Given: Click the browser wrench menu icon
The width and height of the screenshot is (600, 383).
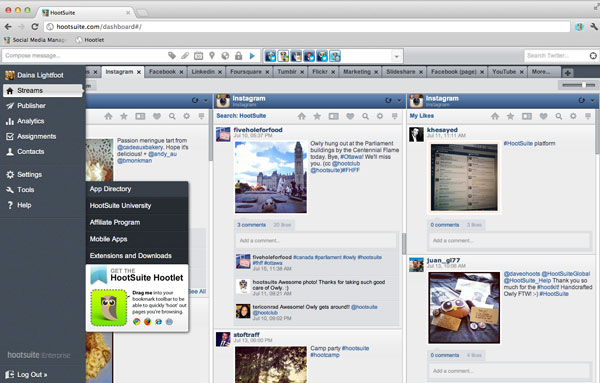Looking at the screenshot, I should point(594,27).
